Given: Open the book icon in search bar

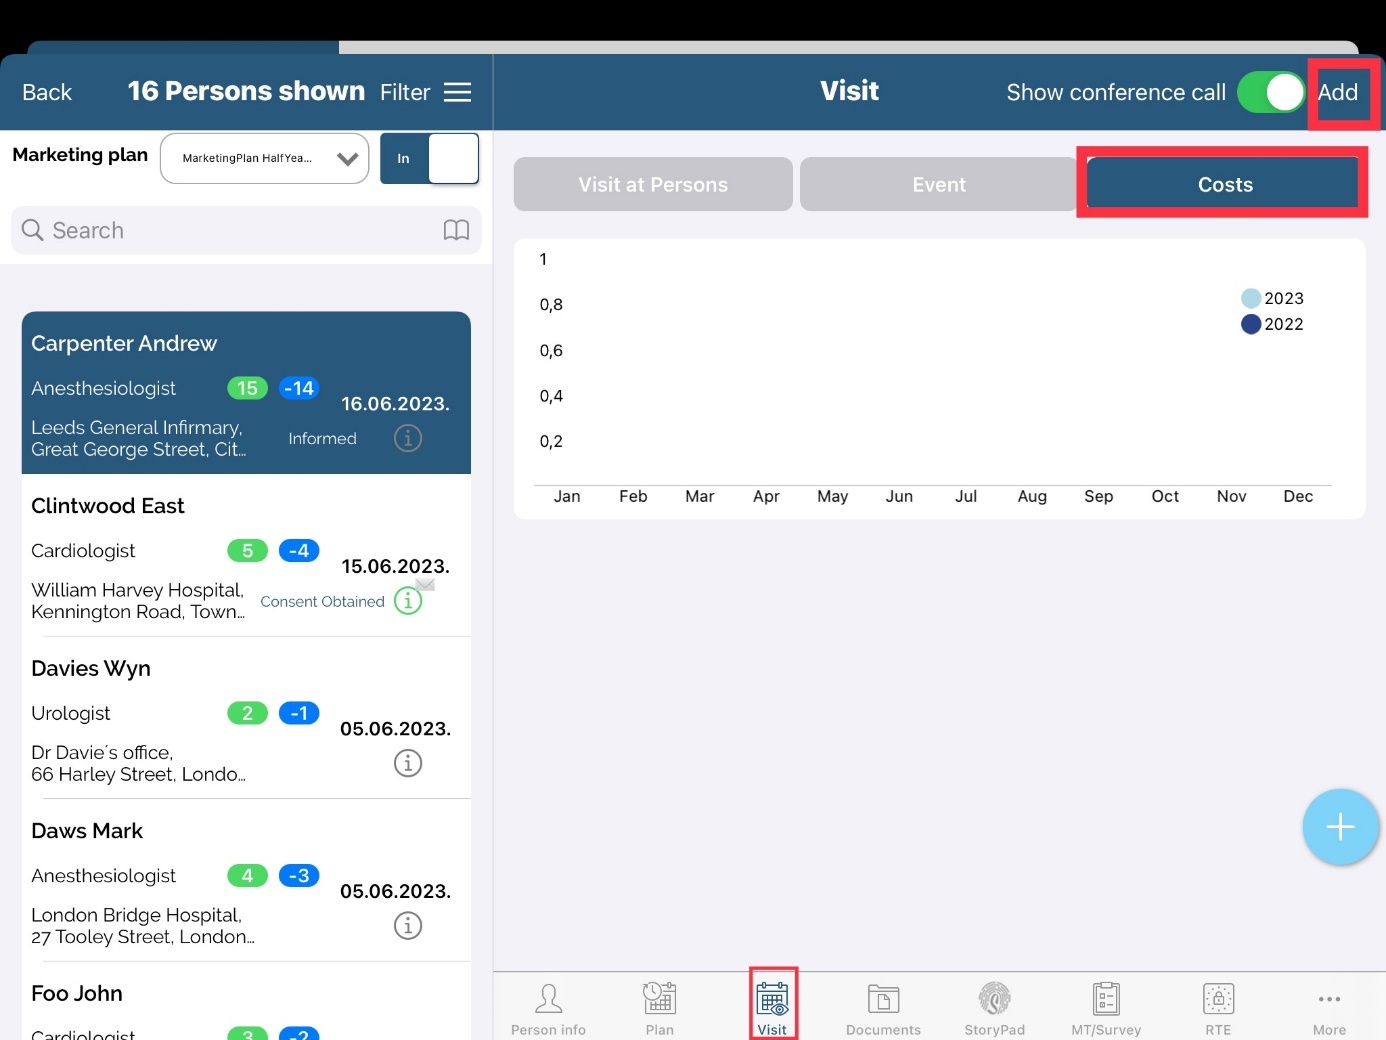Looking at the screenshot, I should pos(456,231).
